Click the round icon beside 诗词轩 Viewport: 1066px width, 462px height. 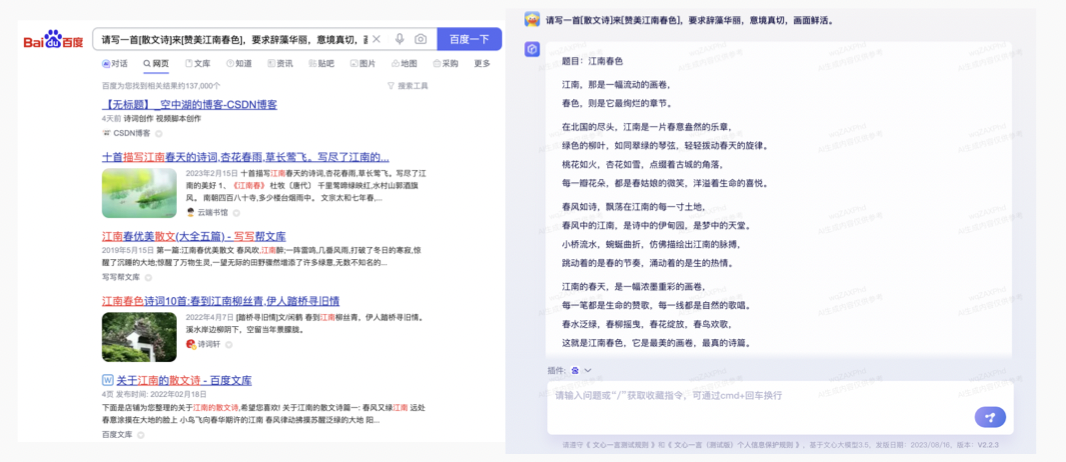228,344
